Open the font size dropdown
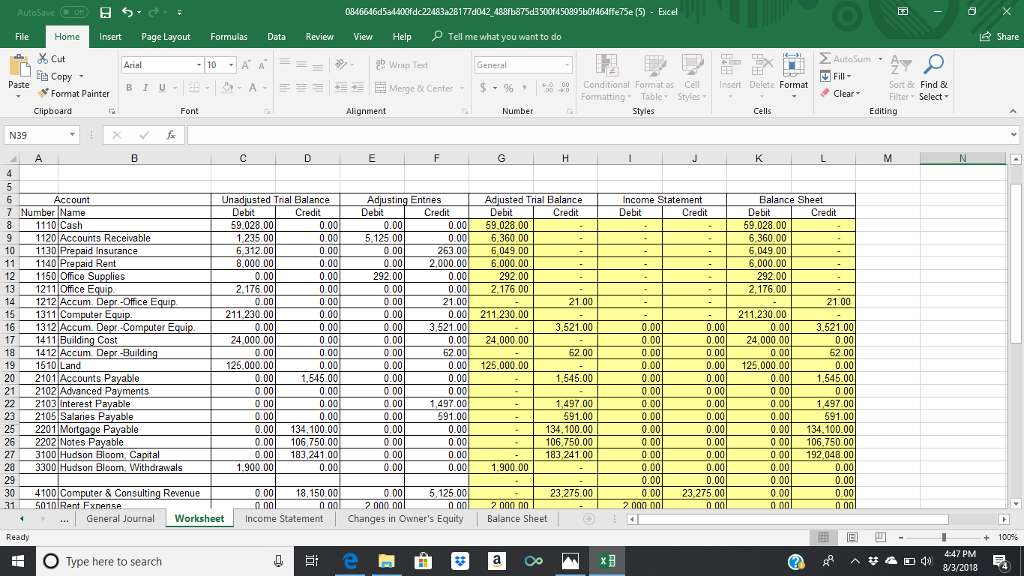The image size is (1024, 576). click(230, 64)
